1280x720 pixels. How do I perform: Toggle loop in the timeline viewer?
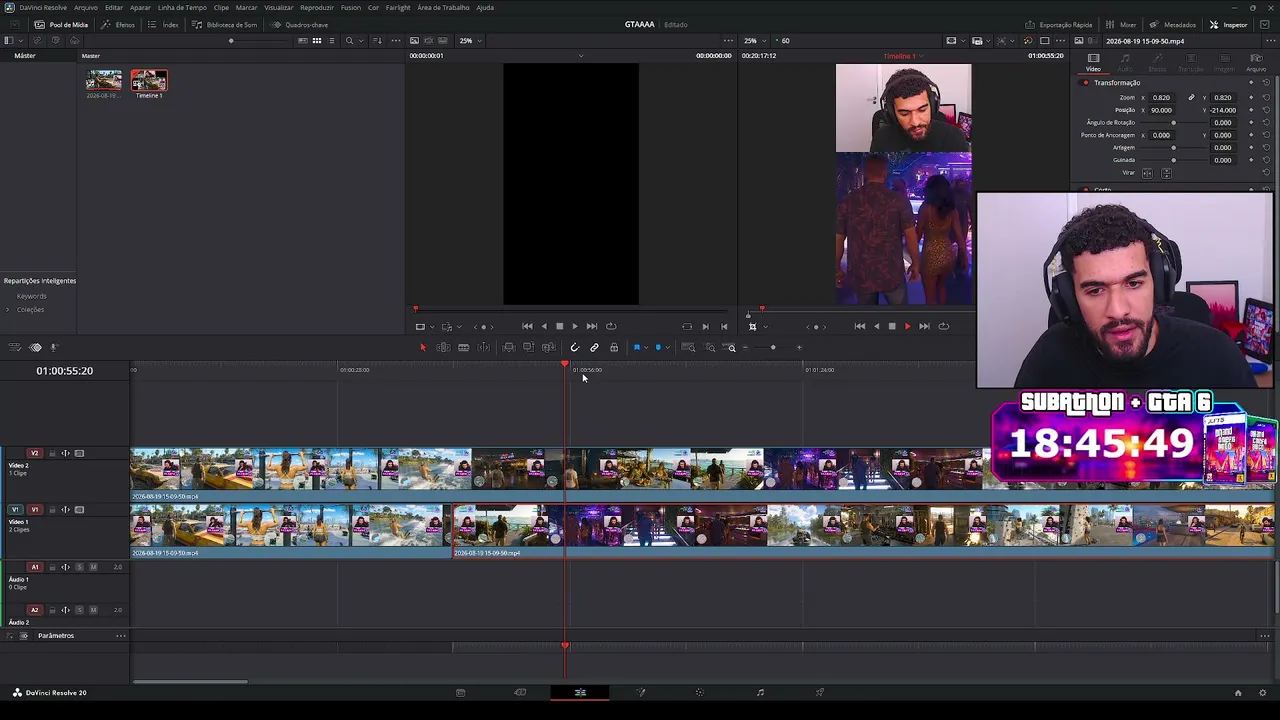[943, 326]
